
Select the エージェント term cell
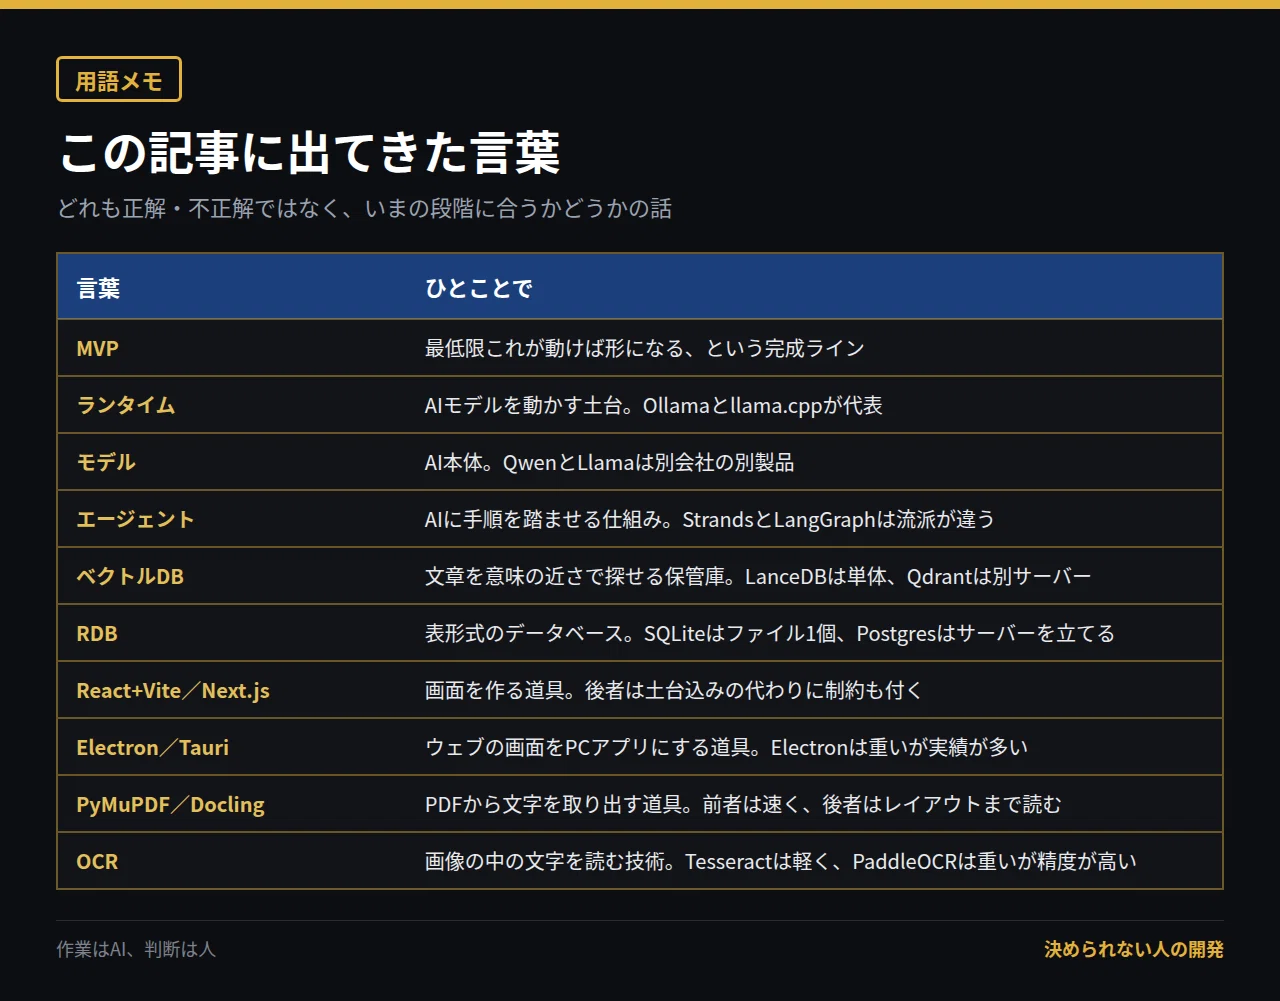tap(231, 519)
